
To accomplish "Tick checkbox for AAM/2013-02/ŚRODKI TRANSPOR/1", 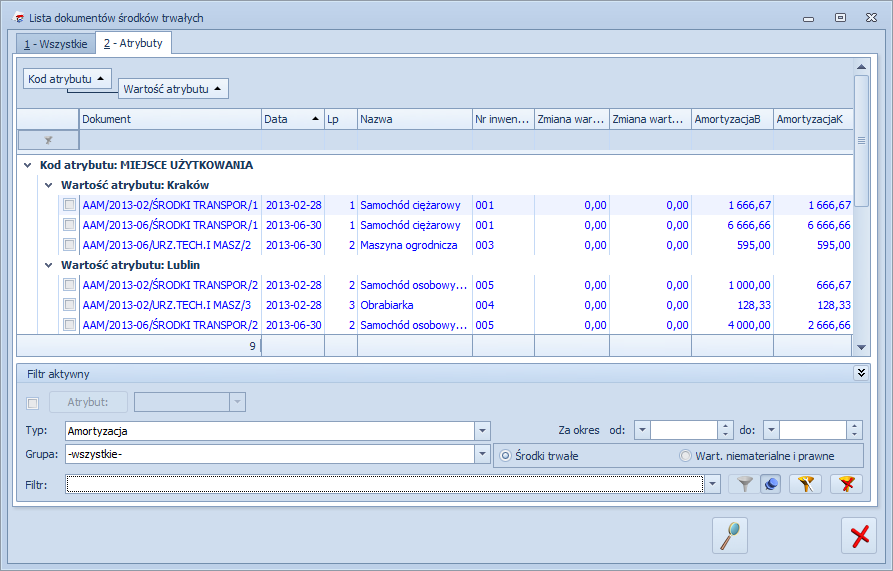I will [x=69, y=204].
